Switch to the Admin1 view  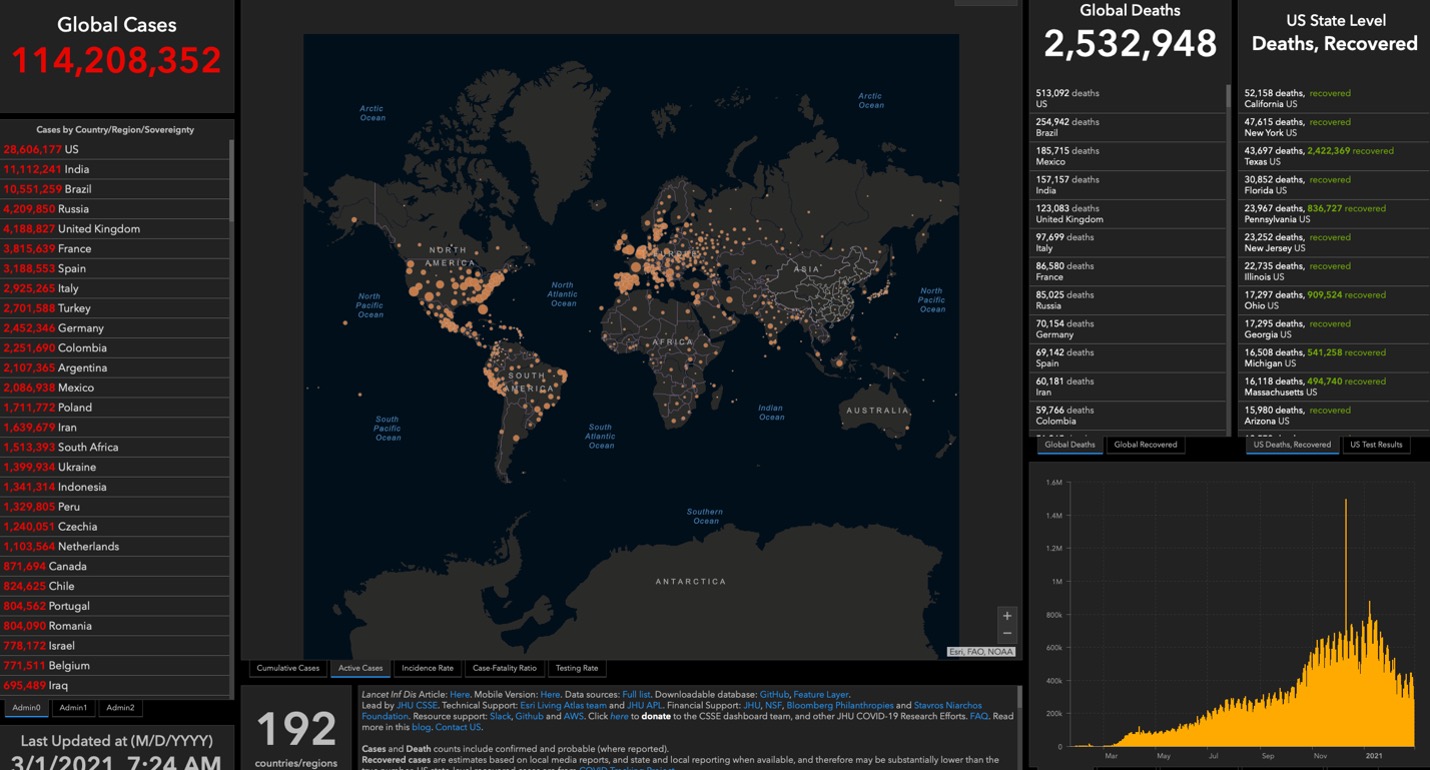[72, 707]
